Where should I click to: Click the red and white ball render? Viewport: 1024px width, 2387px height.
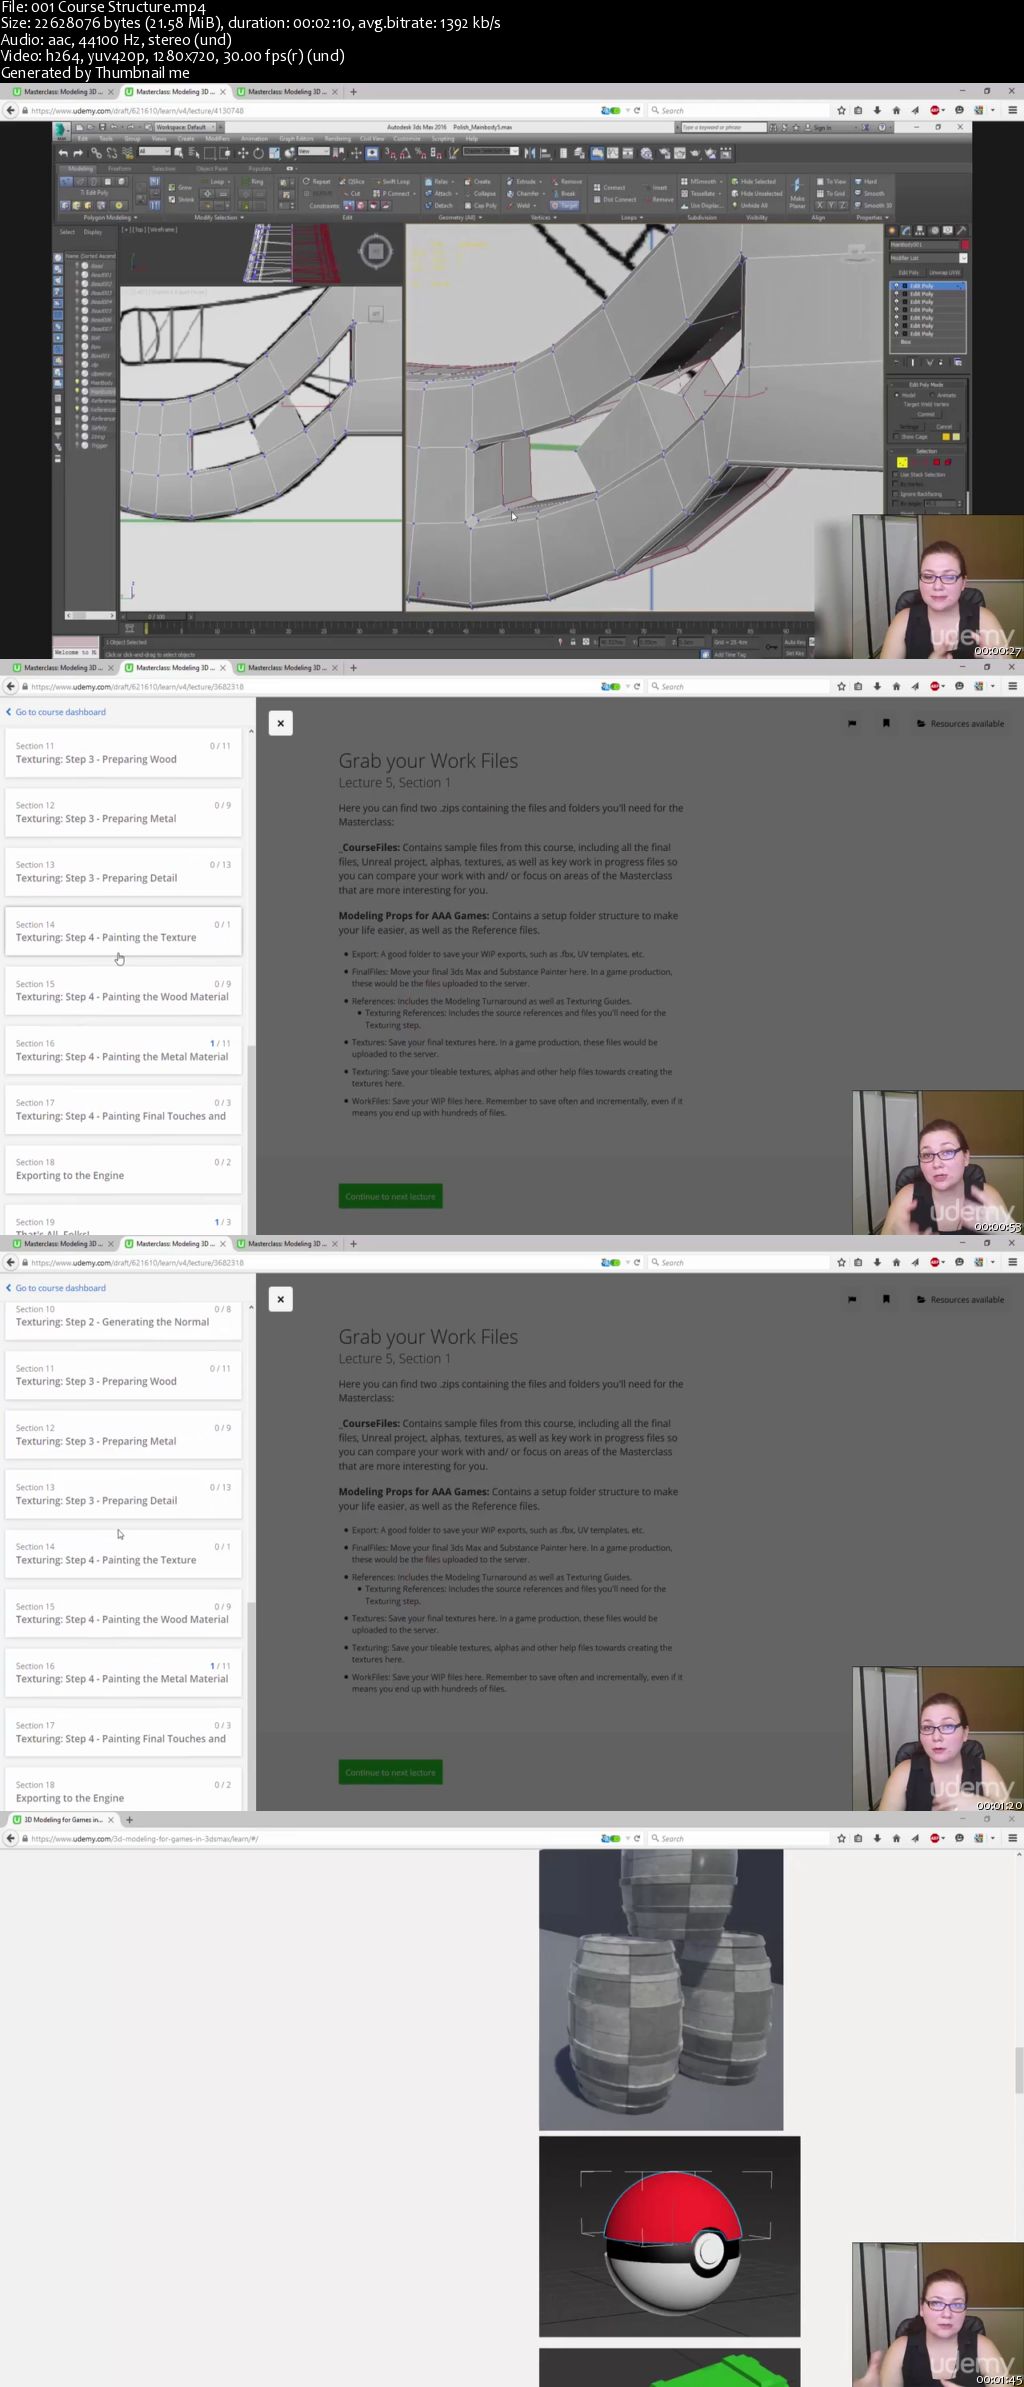coord(670,2236)
